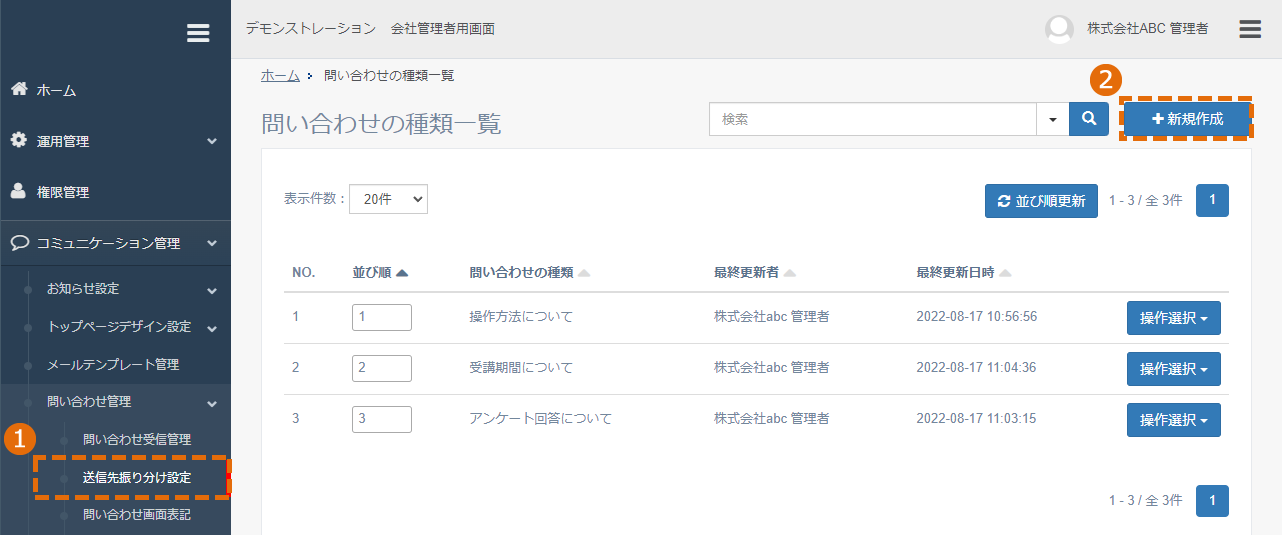Click the user avatar icon
Image resolution: width=1282 pixels, height=535 pixels.
pos(1059,29)
